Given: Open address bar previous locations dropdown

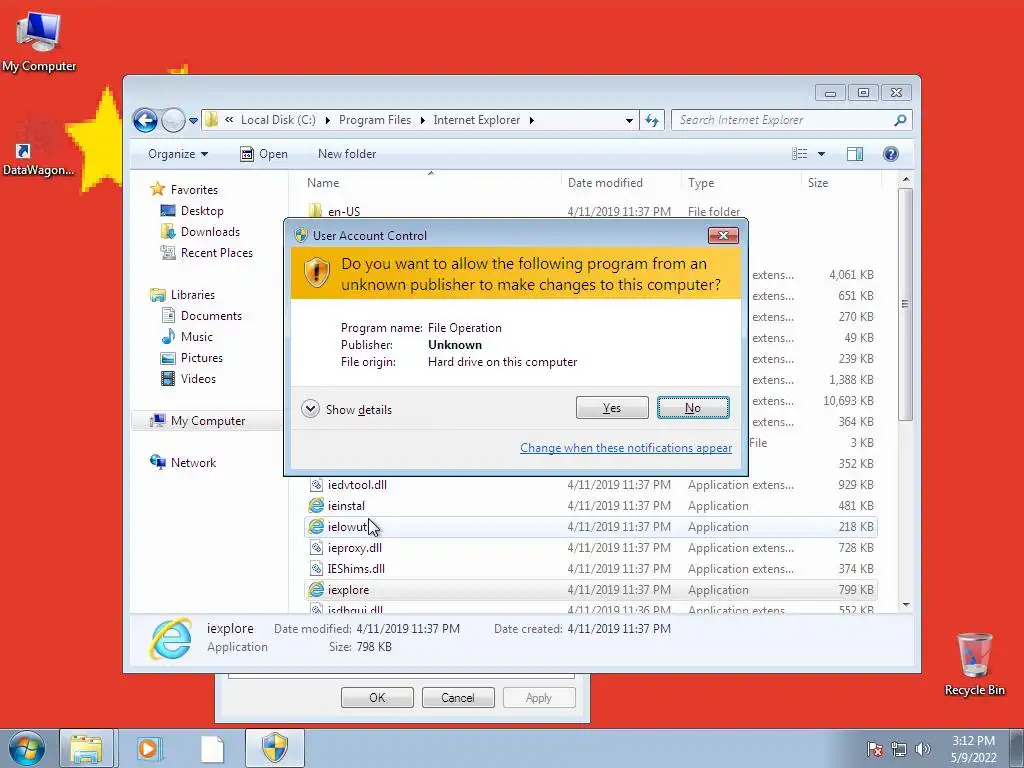Looking at the screenshot, I should (629, 120).
